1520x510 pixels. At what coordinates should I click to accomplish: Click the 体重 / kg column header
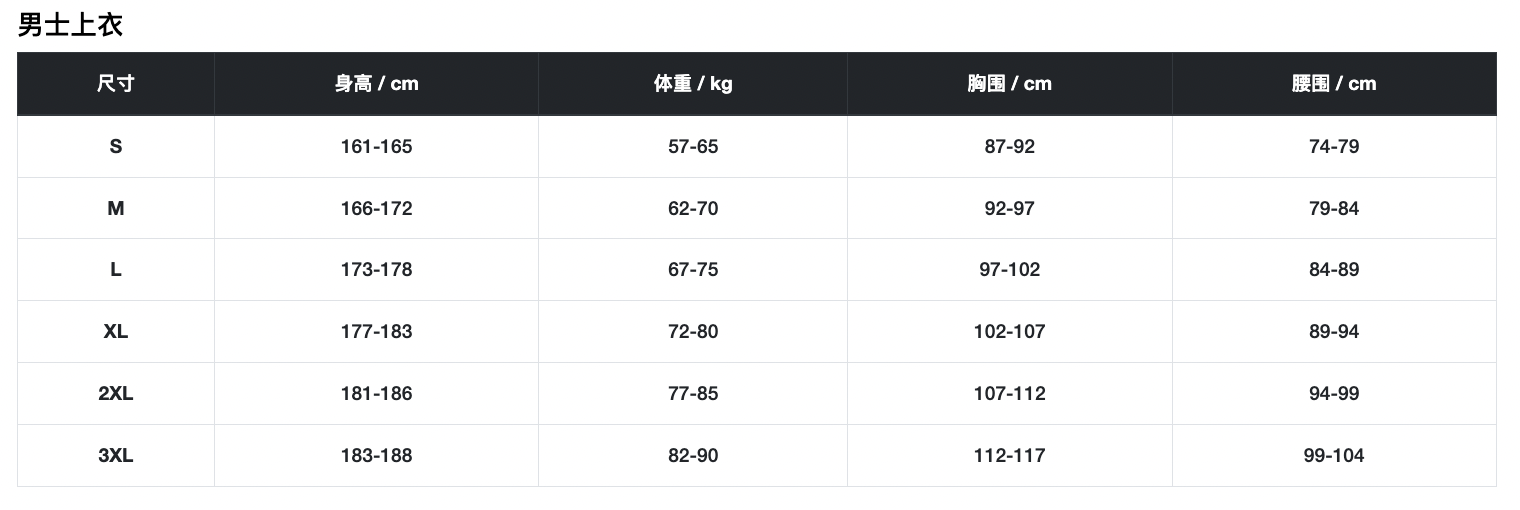pyautogui.click(x=693, y=84)
